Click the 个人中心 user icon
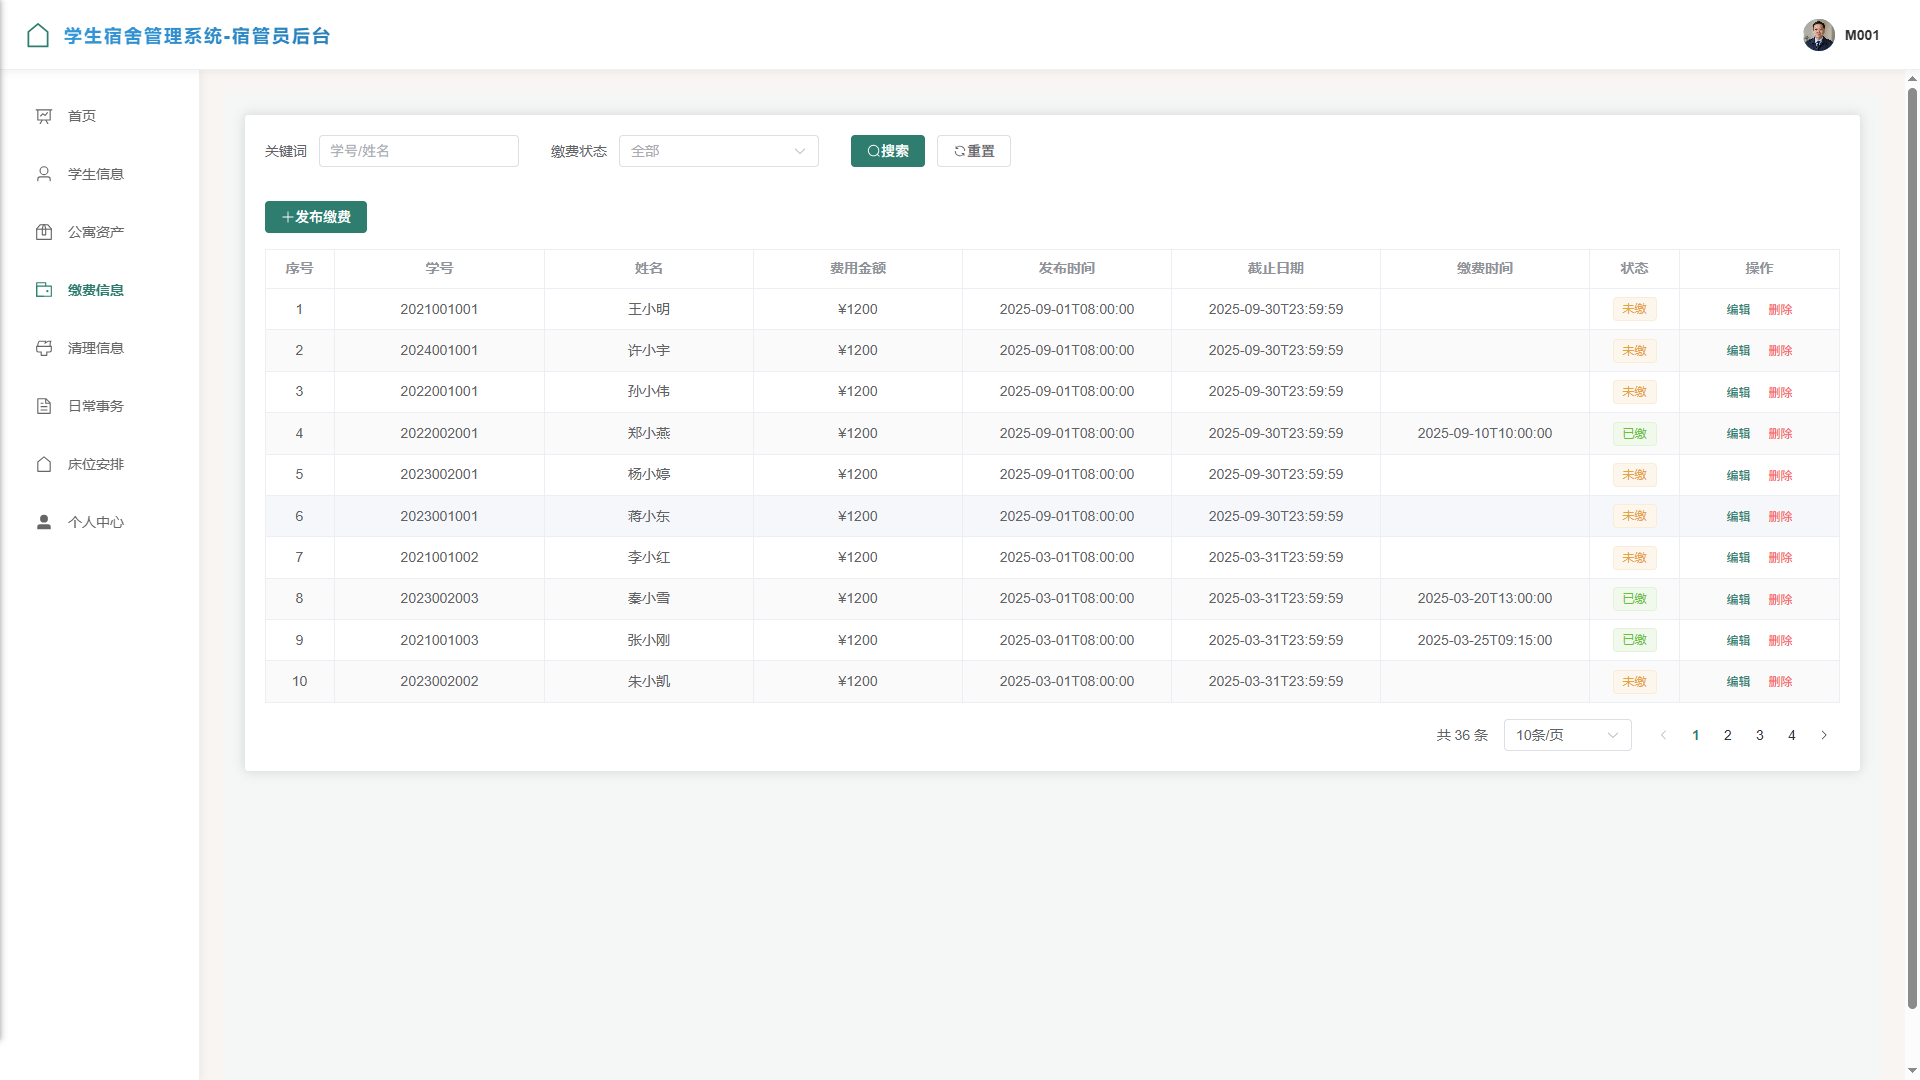 pos(44,522)
